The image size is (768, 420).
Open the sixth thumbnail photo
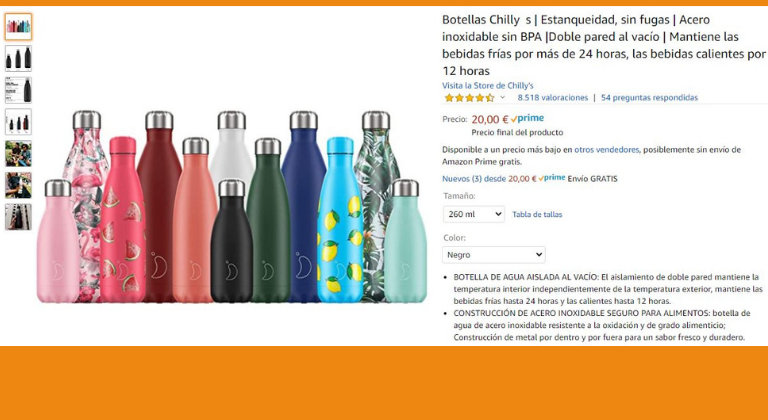click(19, 185)
